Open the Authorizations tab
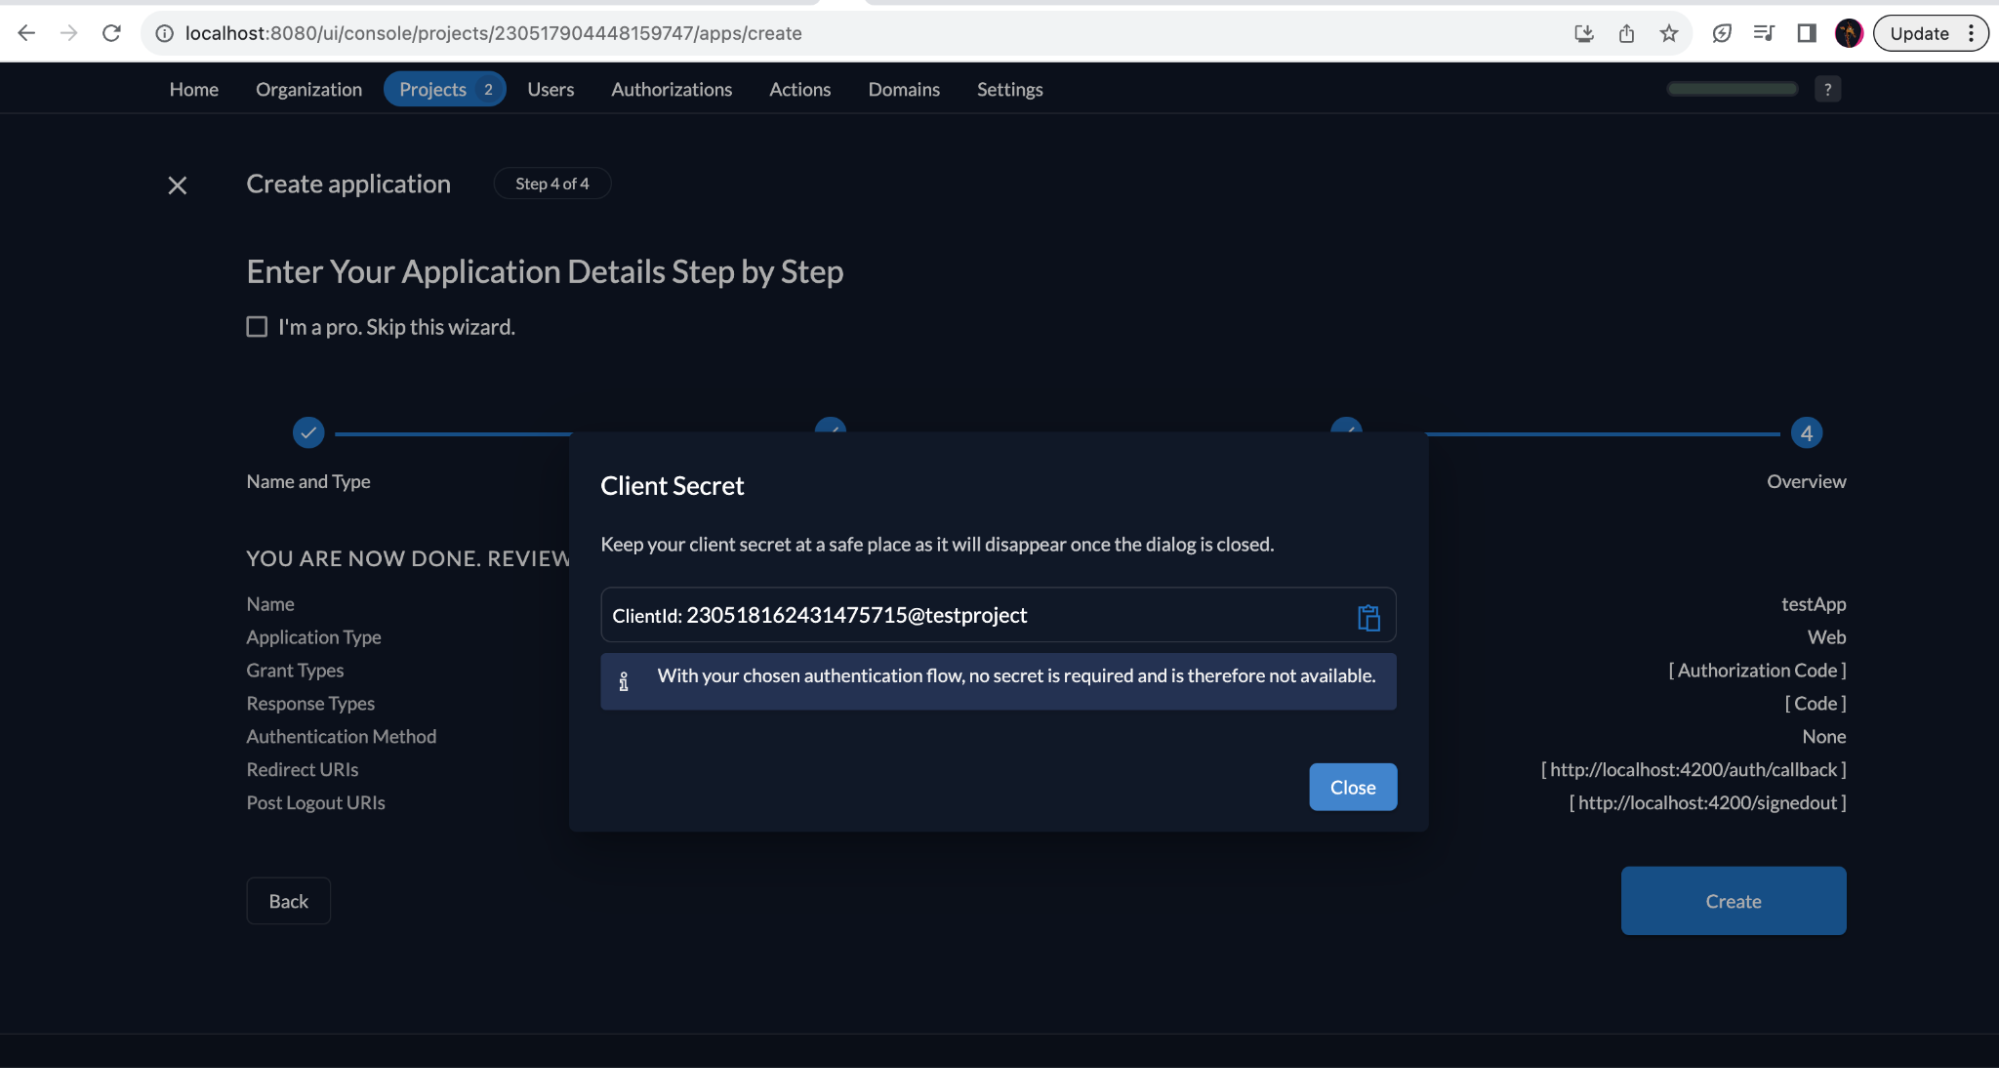Screen dimensions: 1999x1068 tap(671, 89)
